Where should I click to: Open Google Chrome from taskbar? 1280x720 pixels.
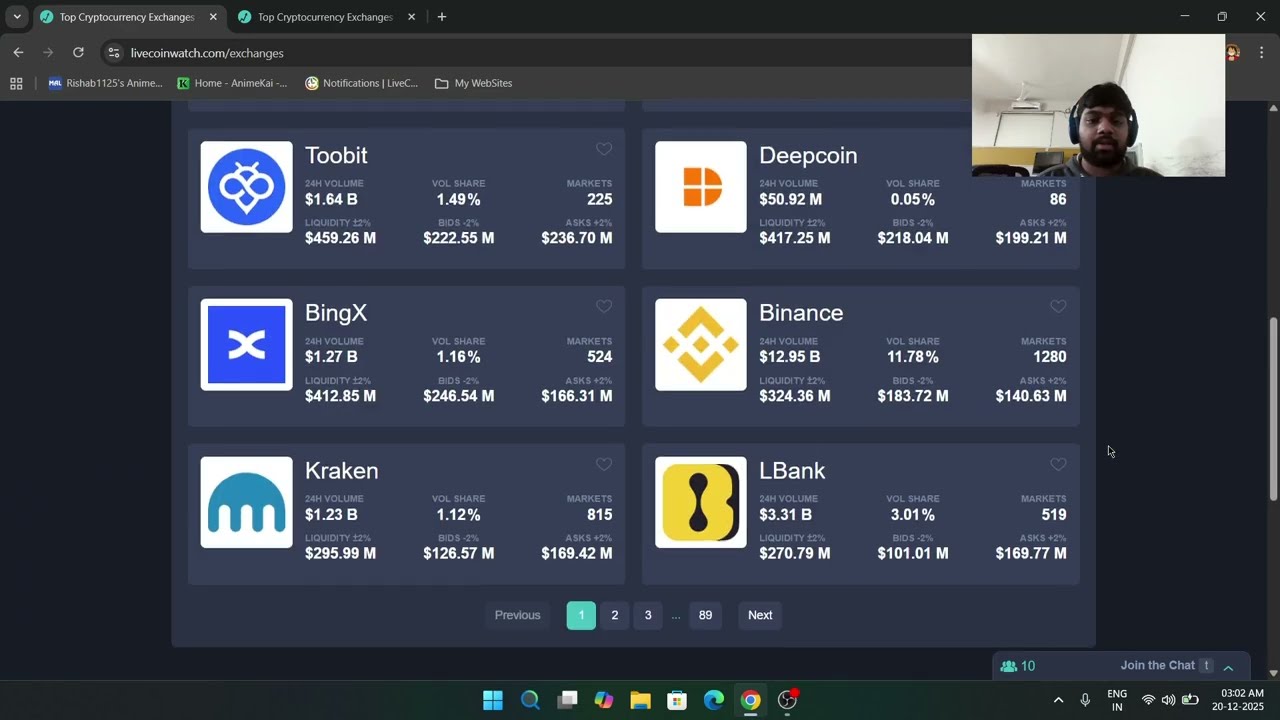pyautogui.click(x=750, y=700)
